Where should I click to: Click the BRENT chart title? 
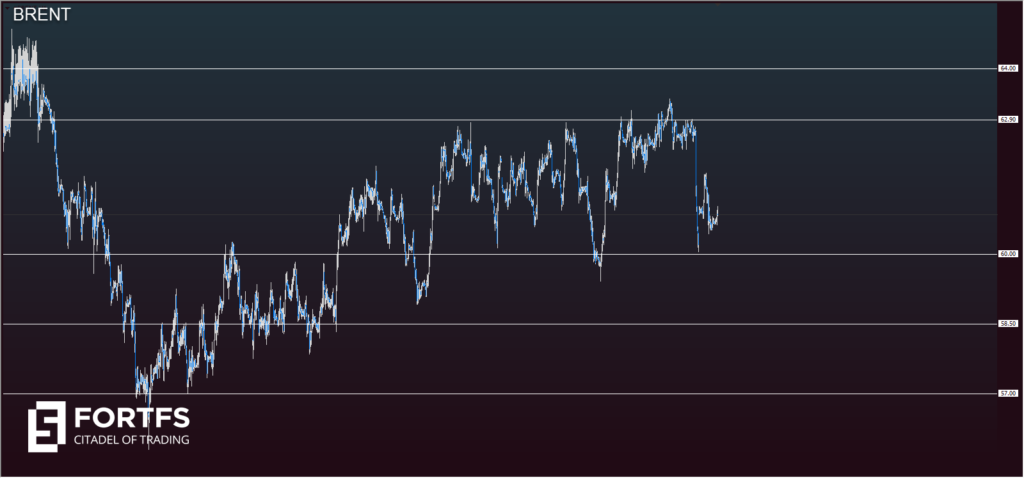click(x=41, y=17)
